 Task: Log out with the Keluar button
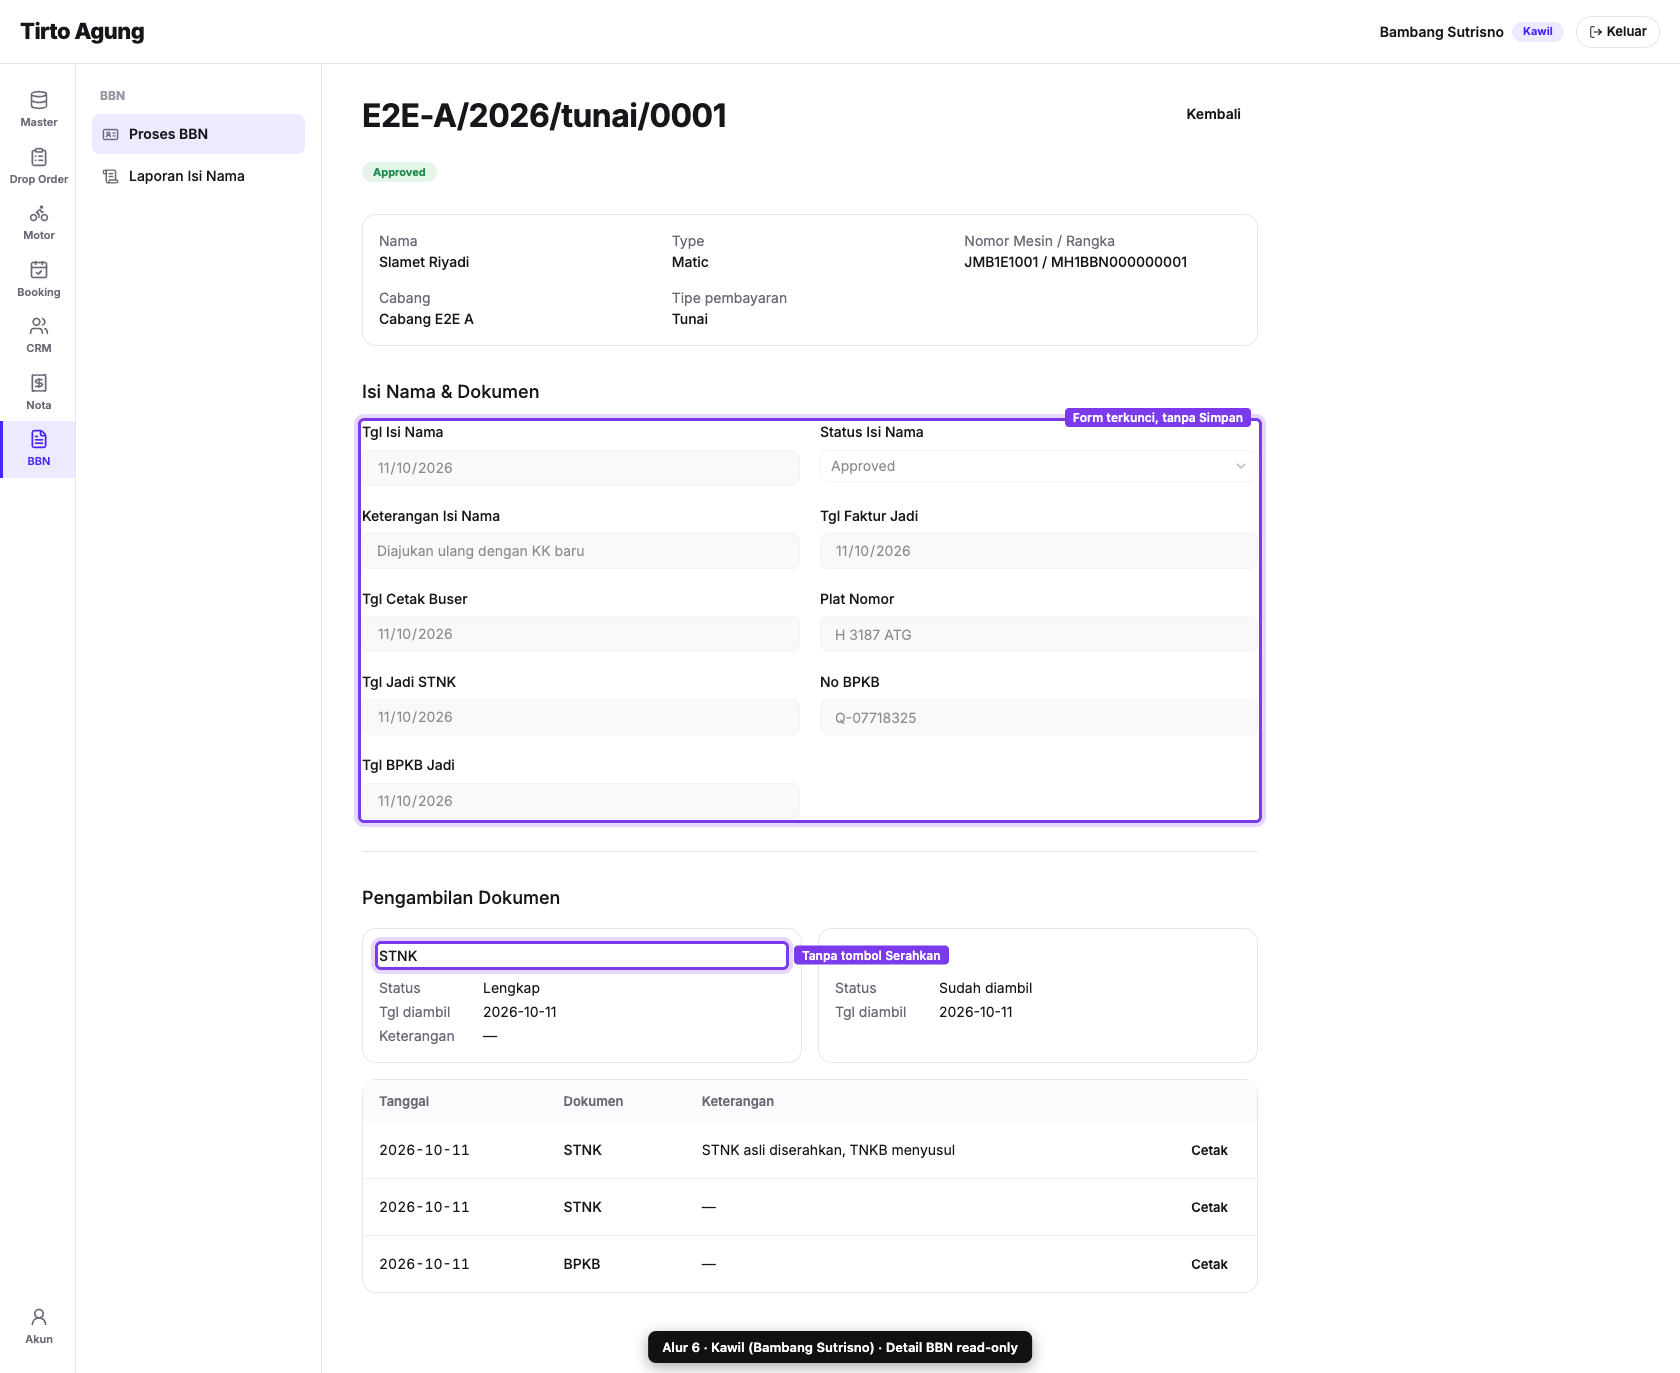(x=1617, y=32)
